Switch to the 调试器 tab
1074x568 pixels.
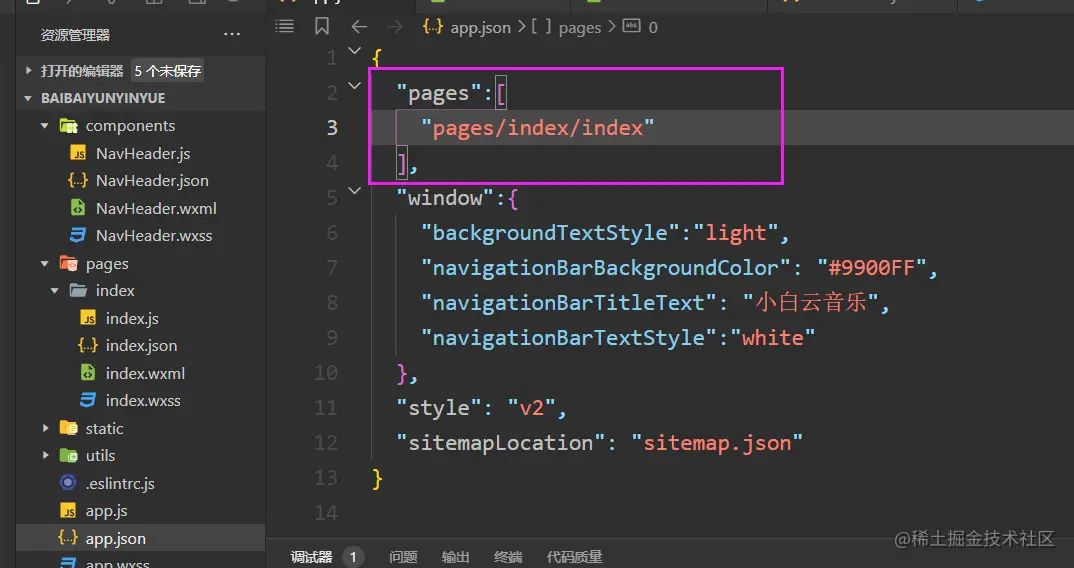[x=312, y=557]
